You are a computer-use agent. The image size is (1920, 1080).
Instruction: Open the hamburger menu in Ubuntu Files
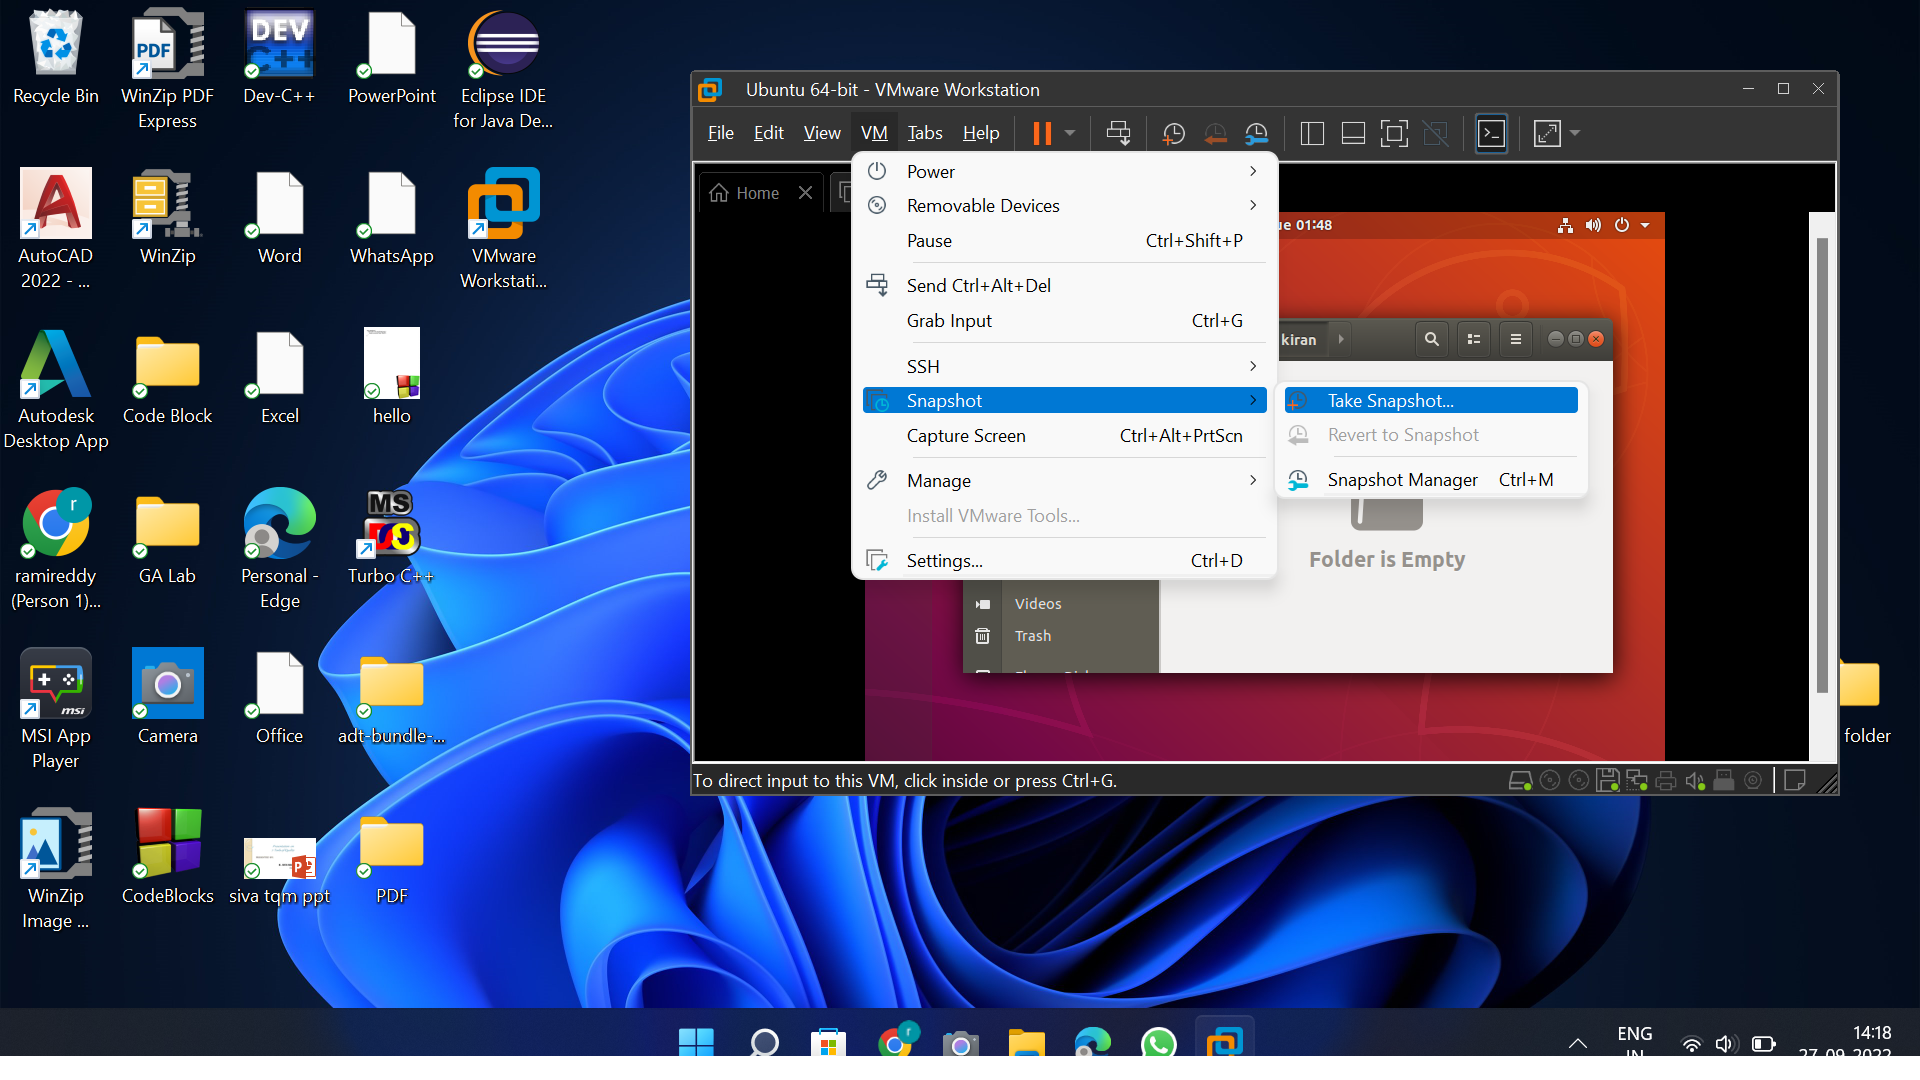tap(1515, 339)
